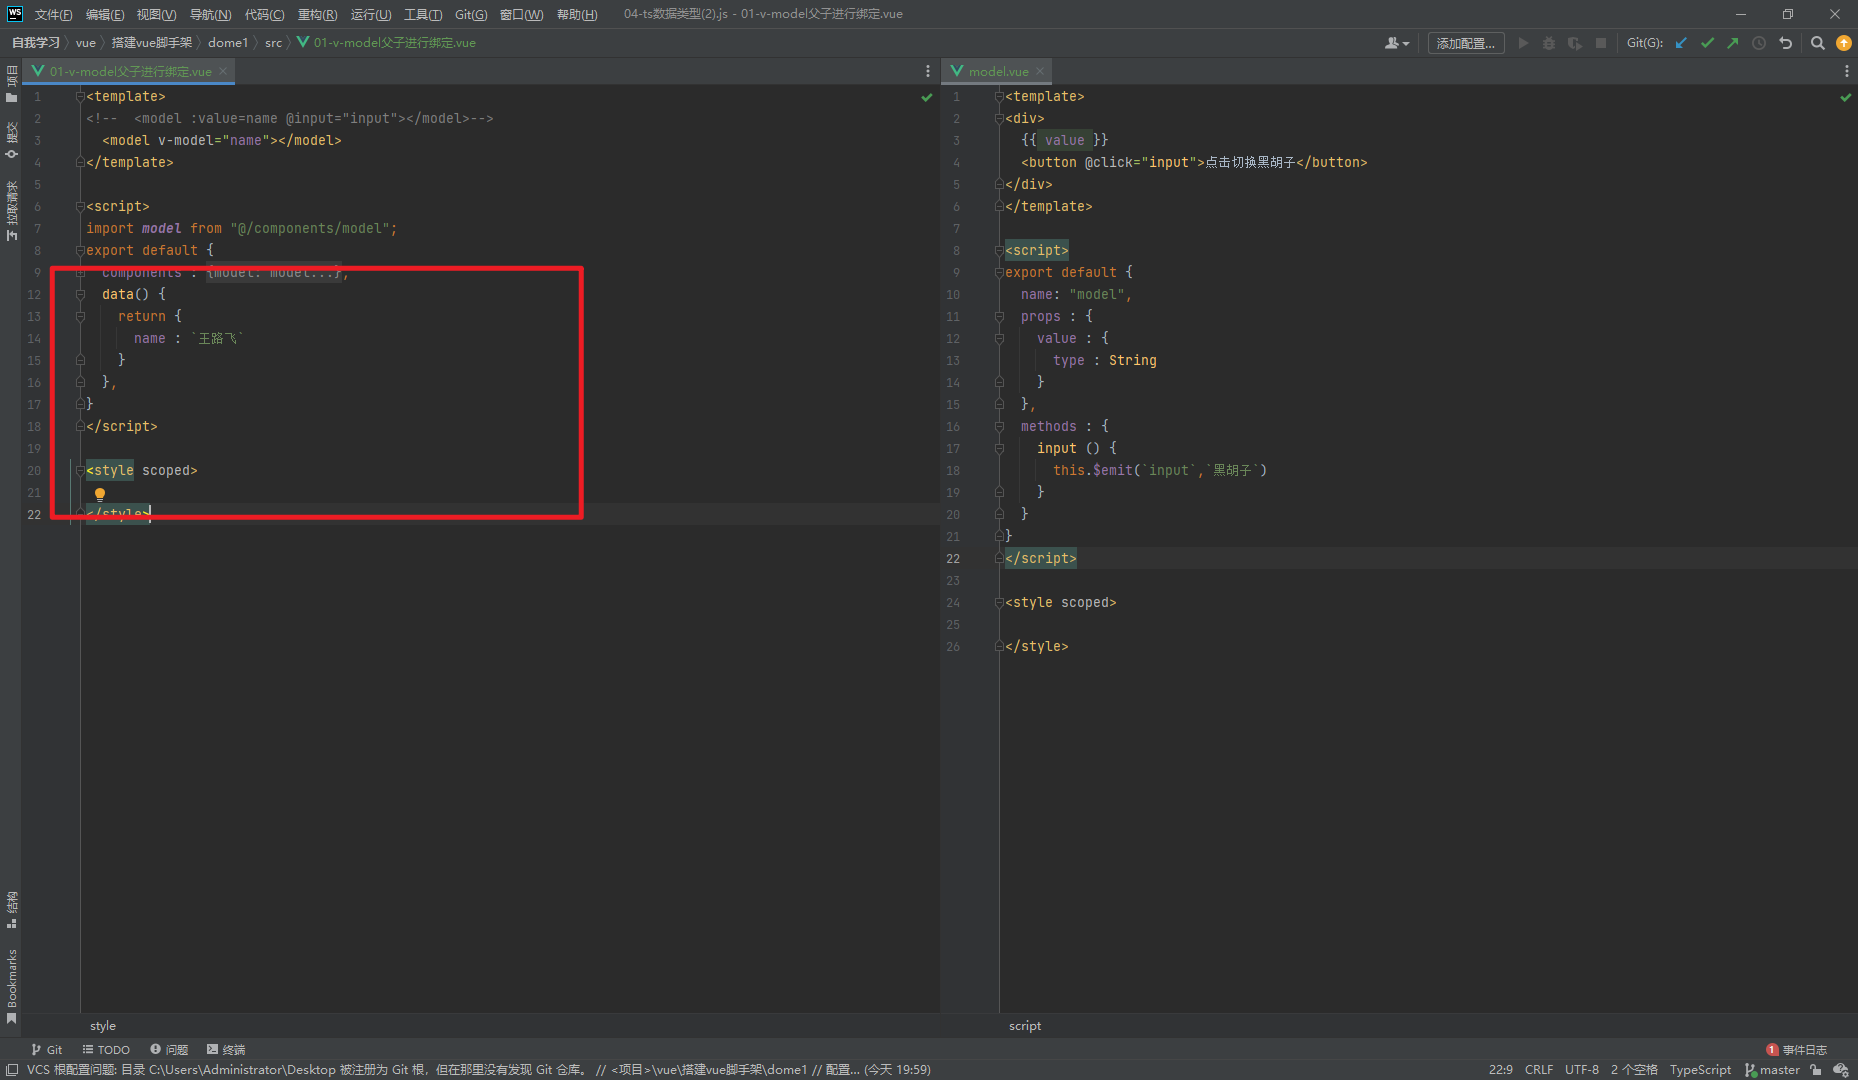This screenshot has height=1080, width=1858.
Task: Open the Git tool window button
Action: click(x=47, y=1050)
